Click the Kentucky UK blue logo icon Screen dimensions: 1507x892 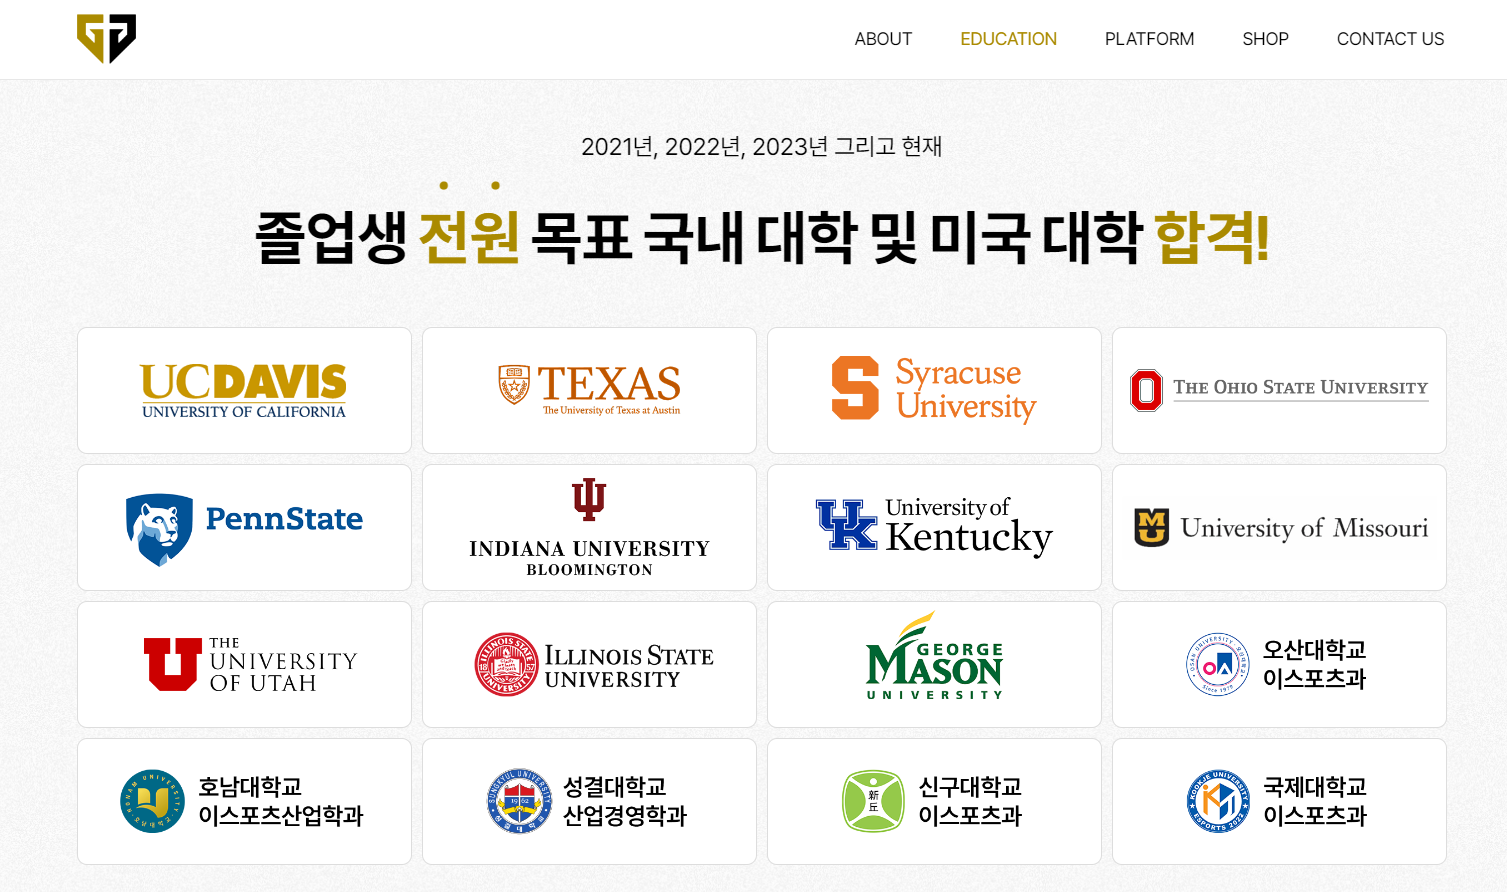pos(846,525)
